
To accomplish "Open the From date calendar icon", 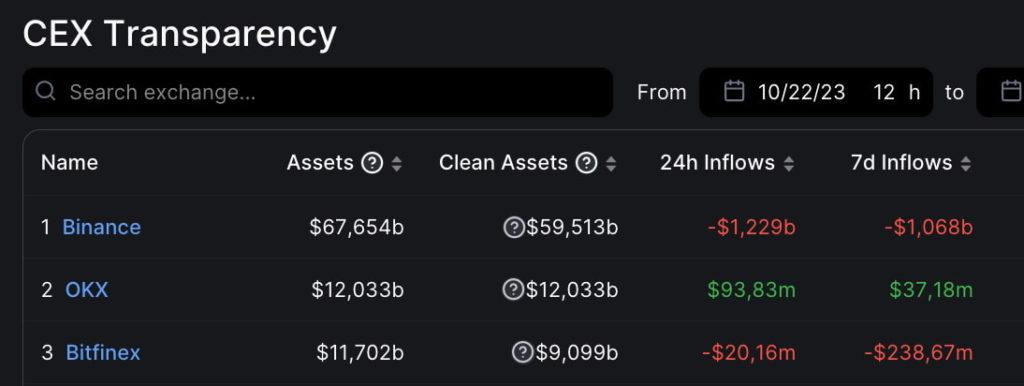I will click(x=734, y=91).
